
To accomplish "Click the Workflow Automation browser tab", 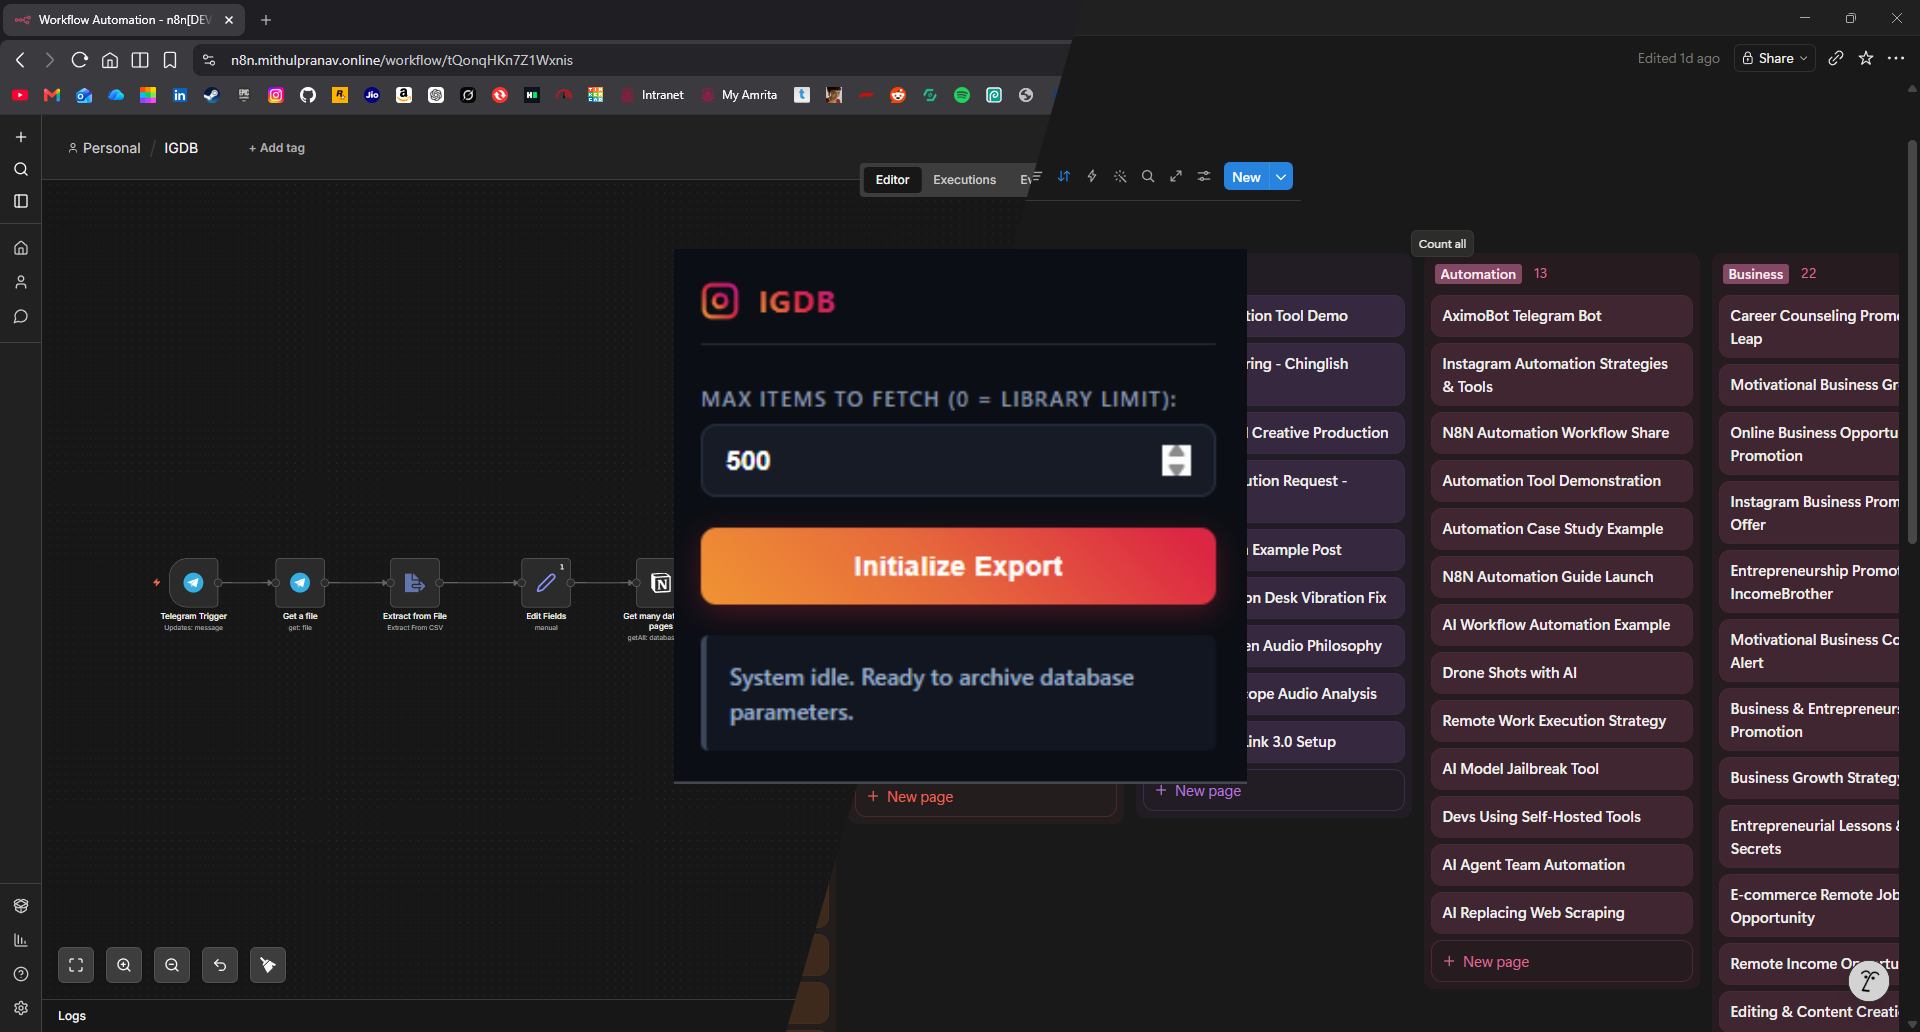I will (x=123, y=19).
